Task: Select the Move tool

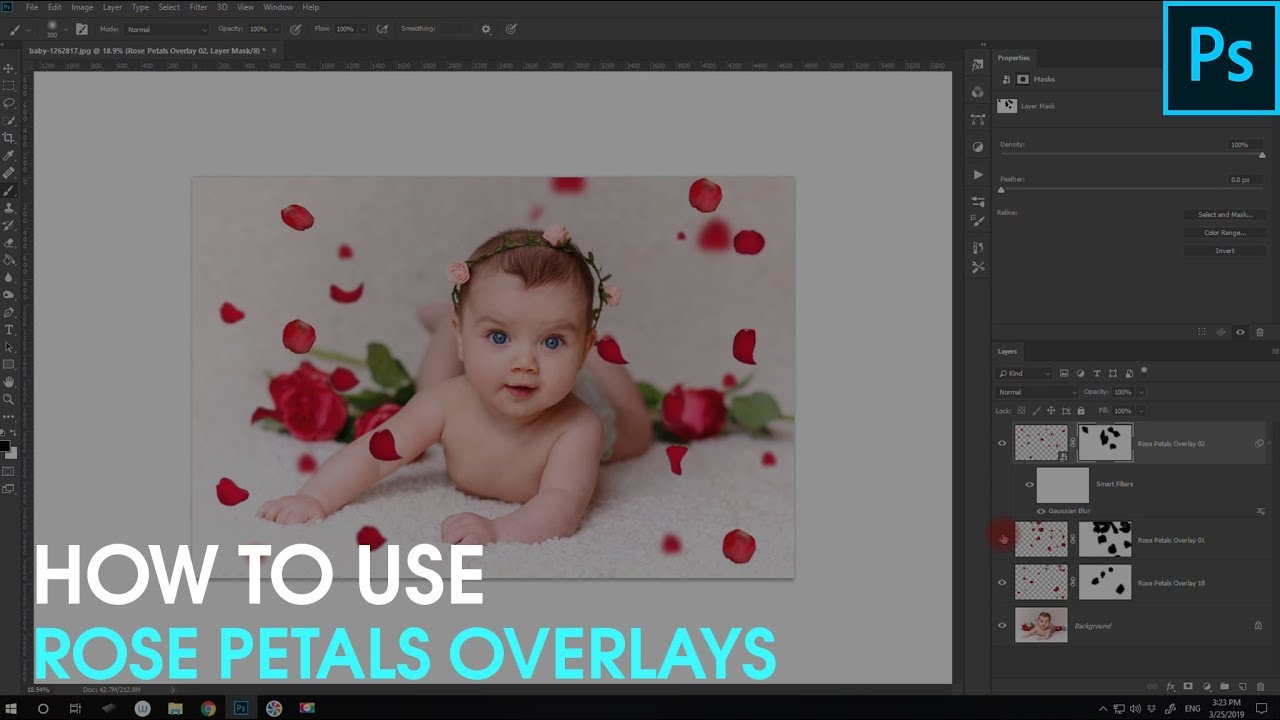Action: pyautogui.click(x=9, y=68)
